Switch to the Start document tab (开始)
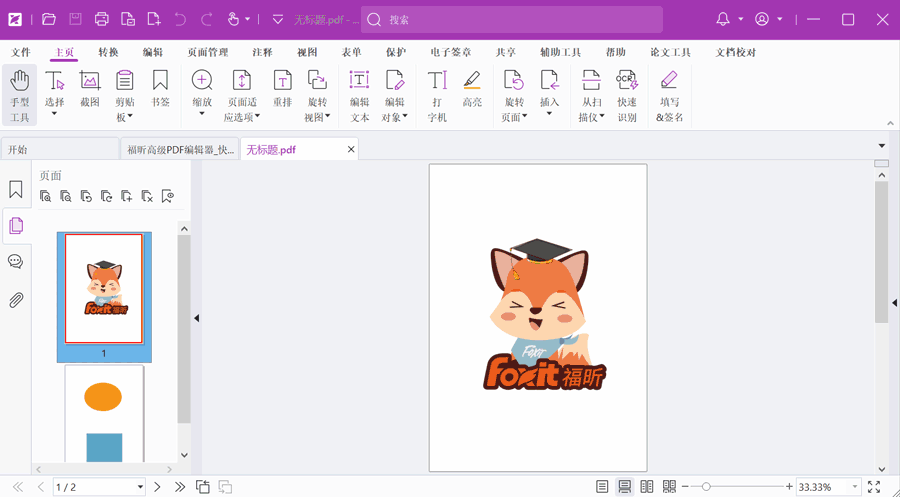Image resolution: width=900 pixels, height=497 pixels. [60, 150]
